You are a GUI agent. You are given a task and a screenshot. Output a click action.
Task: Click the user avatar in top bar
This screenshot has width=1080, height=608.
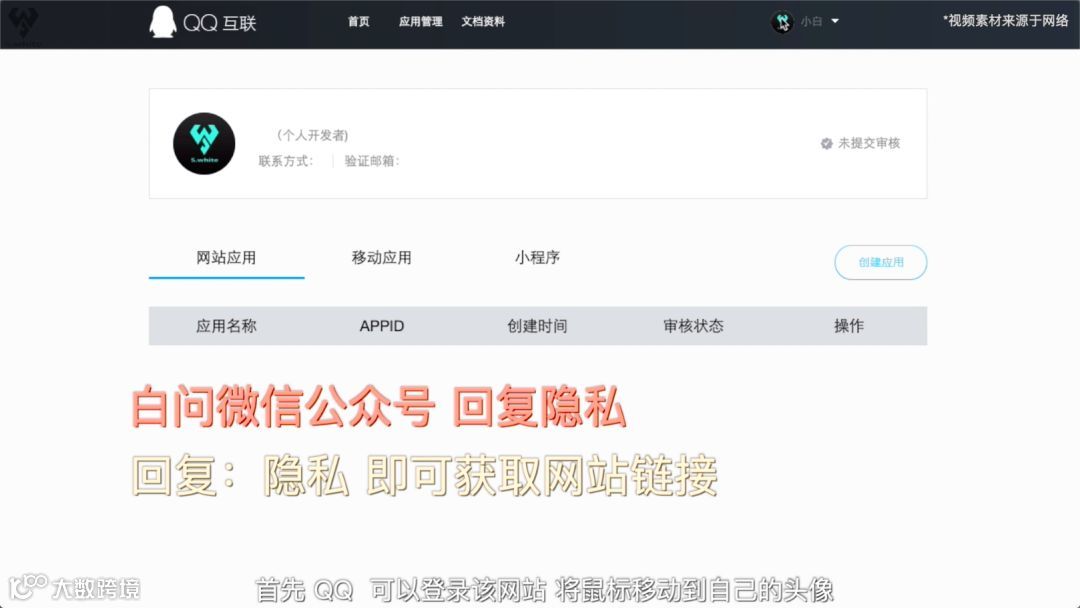coord(782,22)
